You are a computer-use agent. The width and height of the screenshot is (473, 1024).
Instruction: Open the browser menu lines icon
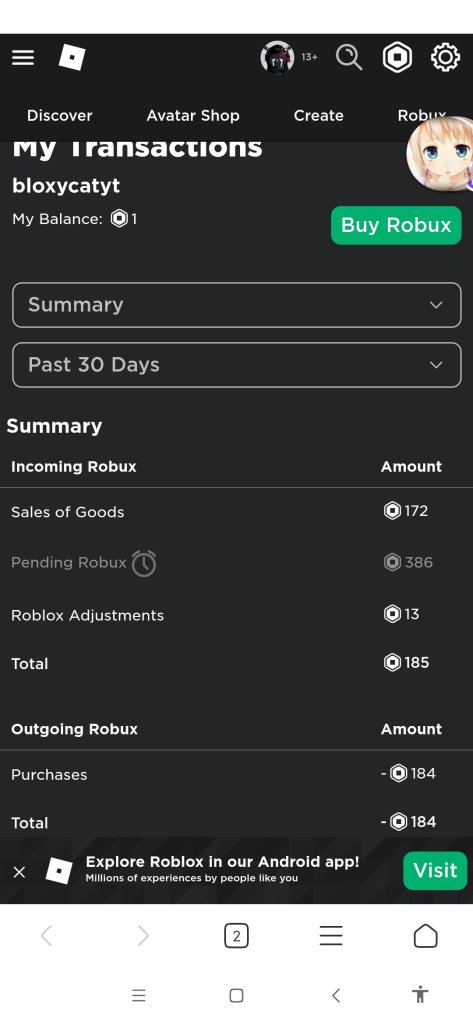tap(331, 936)
